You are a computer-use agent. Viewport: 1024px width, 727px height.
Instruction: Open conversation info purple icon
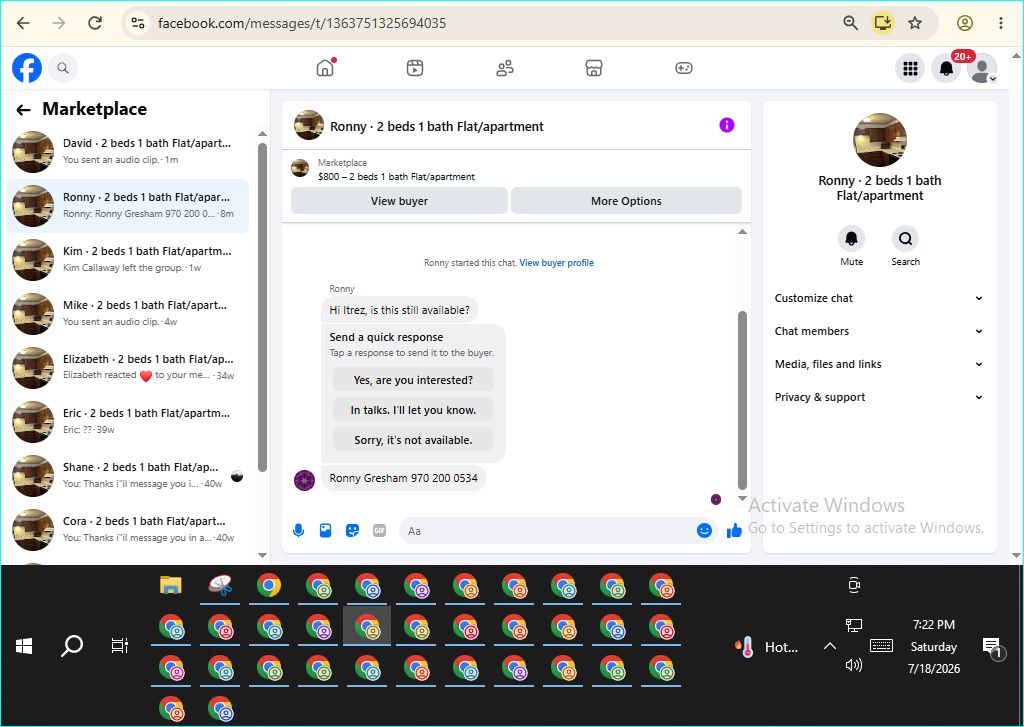(727, 125)
